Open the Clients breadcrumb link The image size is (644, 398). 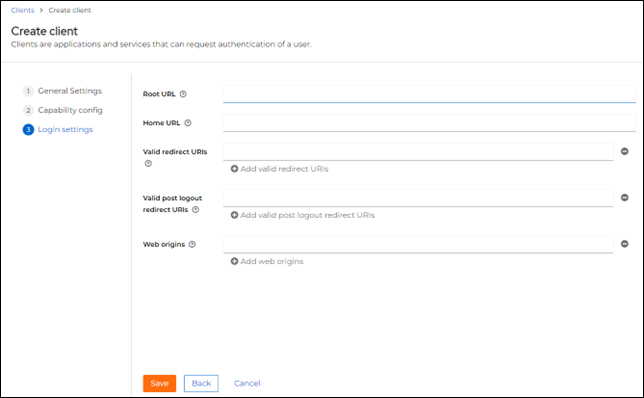point(23,10)
